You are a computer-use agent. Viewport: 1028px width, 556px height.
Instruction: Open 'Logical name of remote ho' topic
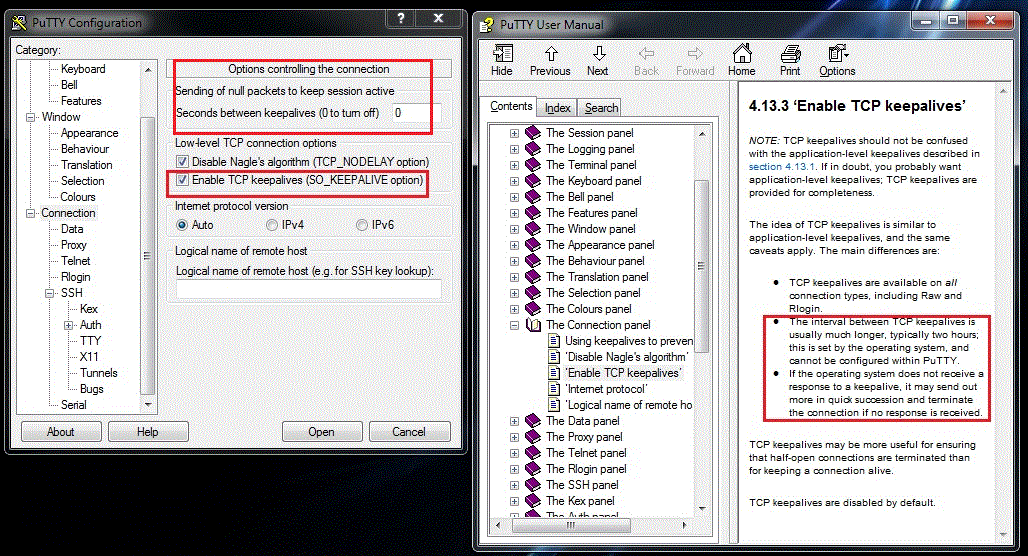(629, 405)
